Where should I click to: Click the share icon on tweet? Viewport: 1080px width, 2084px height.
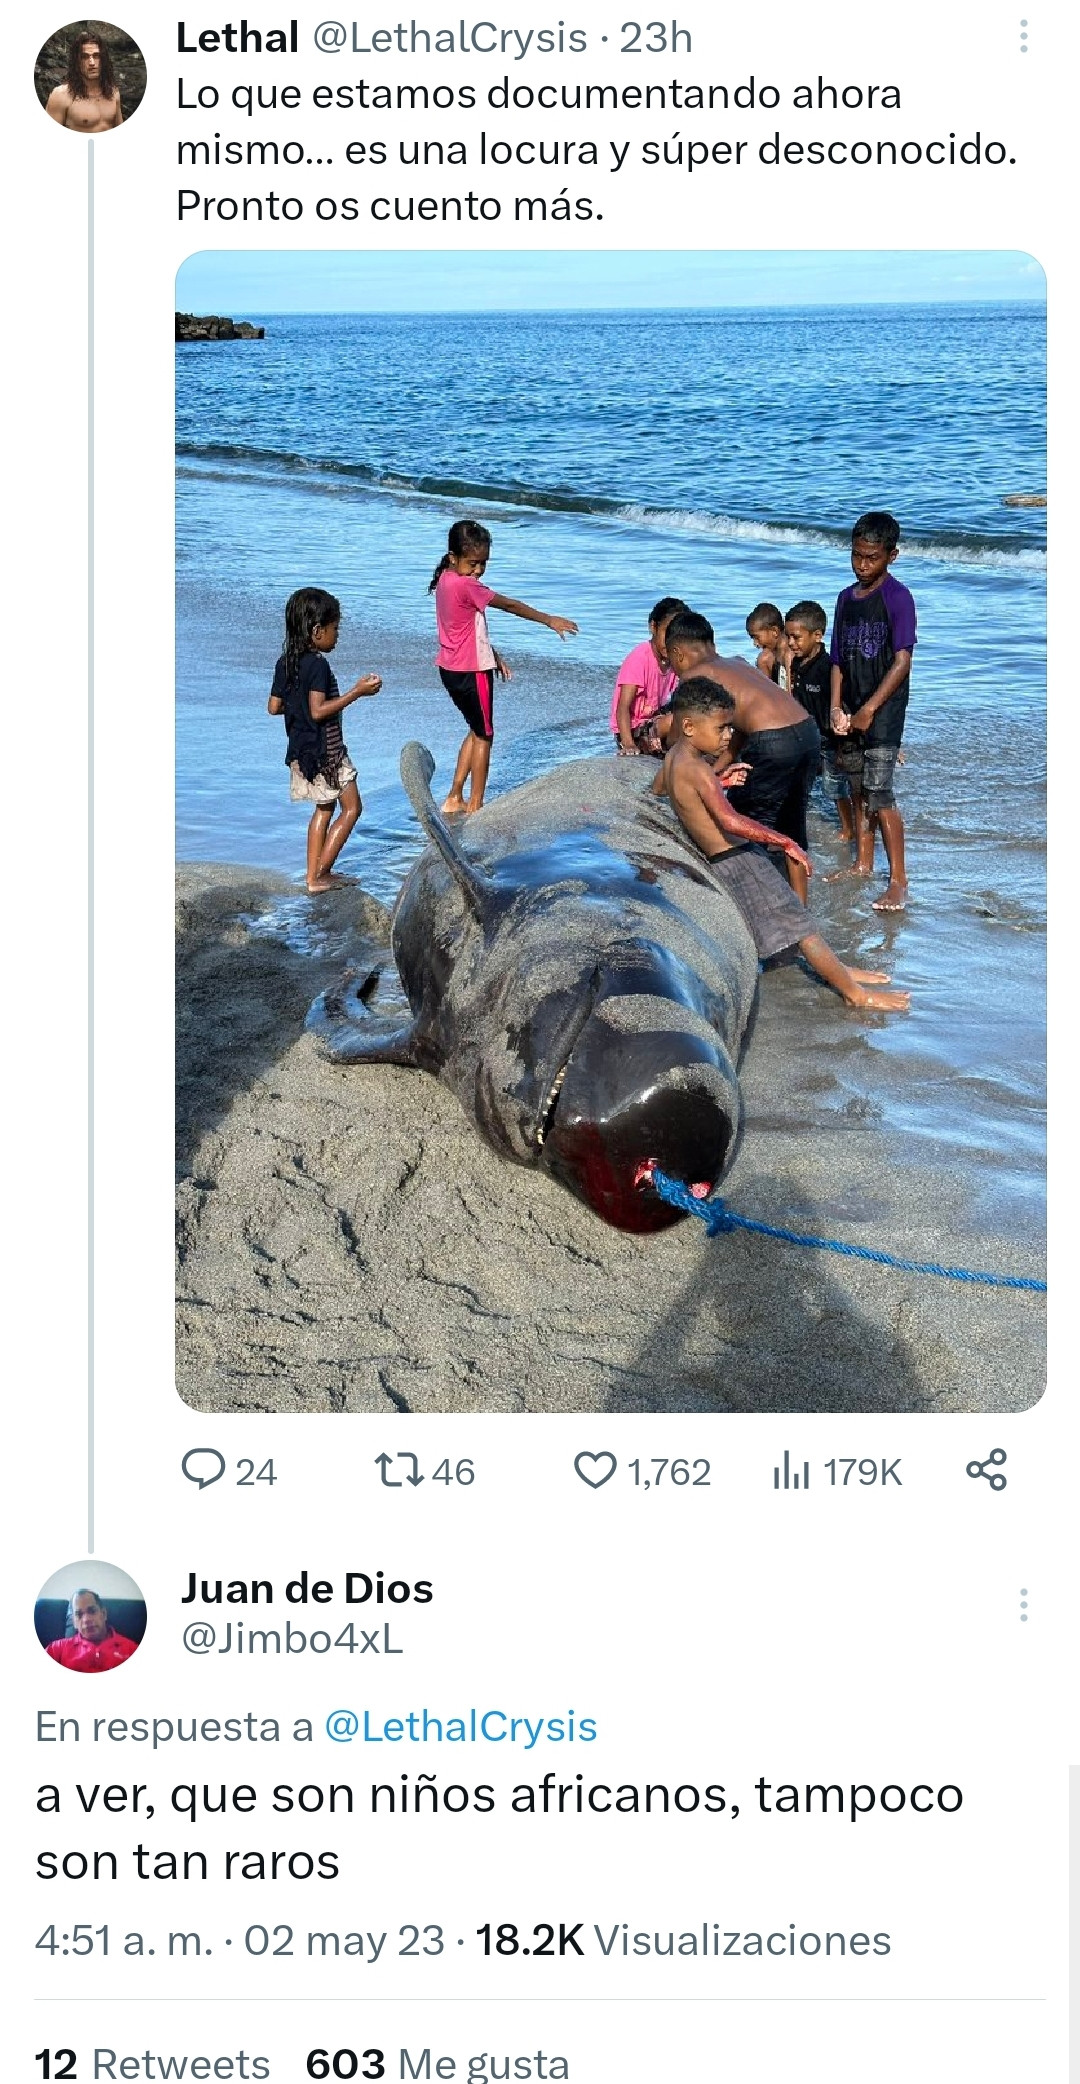(986, 1470)
